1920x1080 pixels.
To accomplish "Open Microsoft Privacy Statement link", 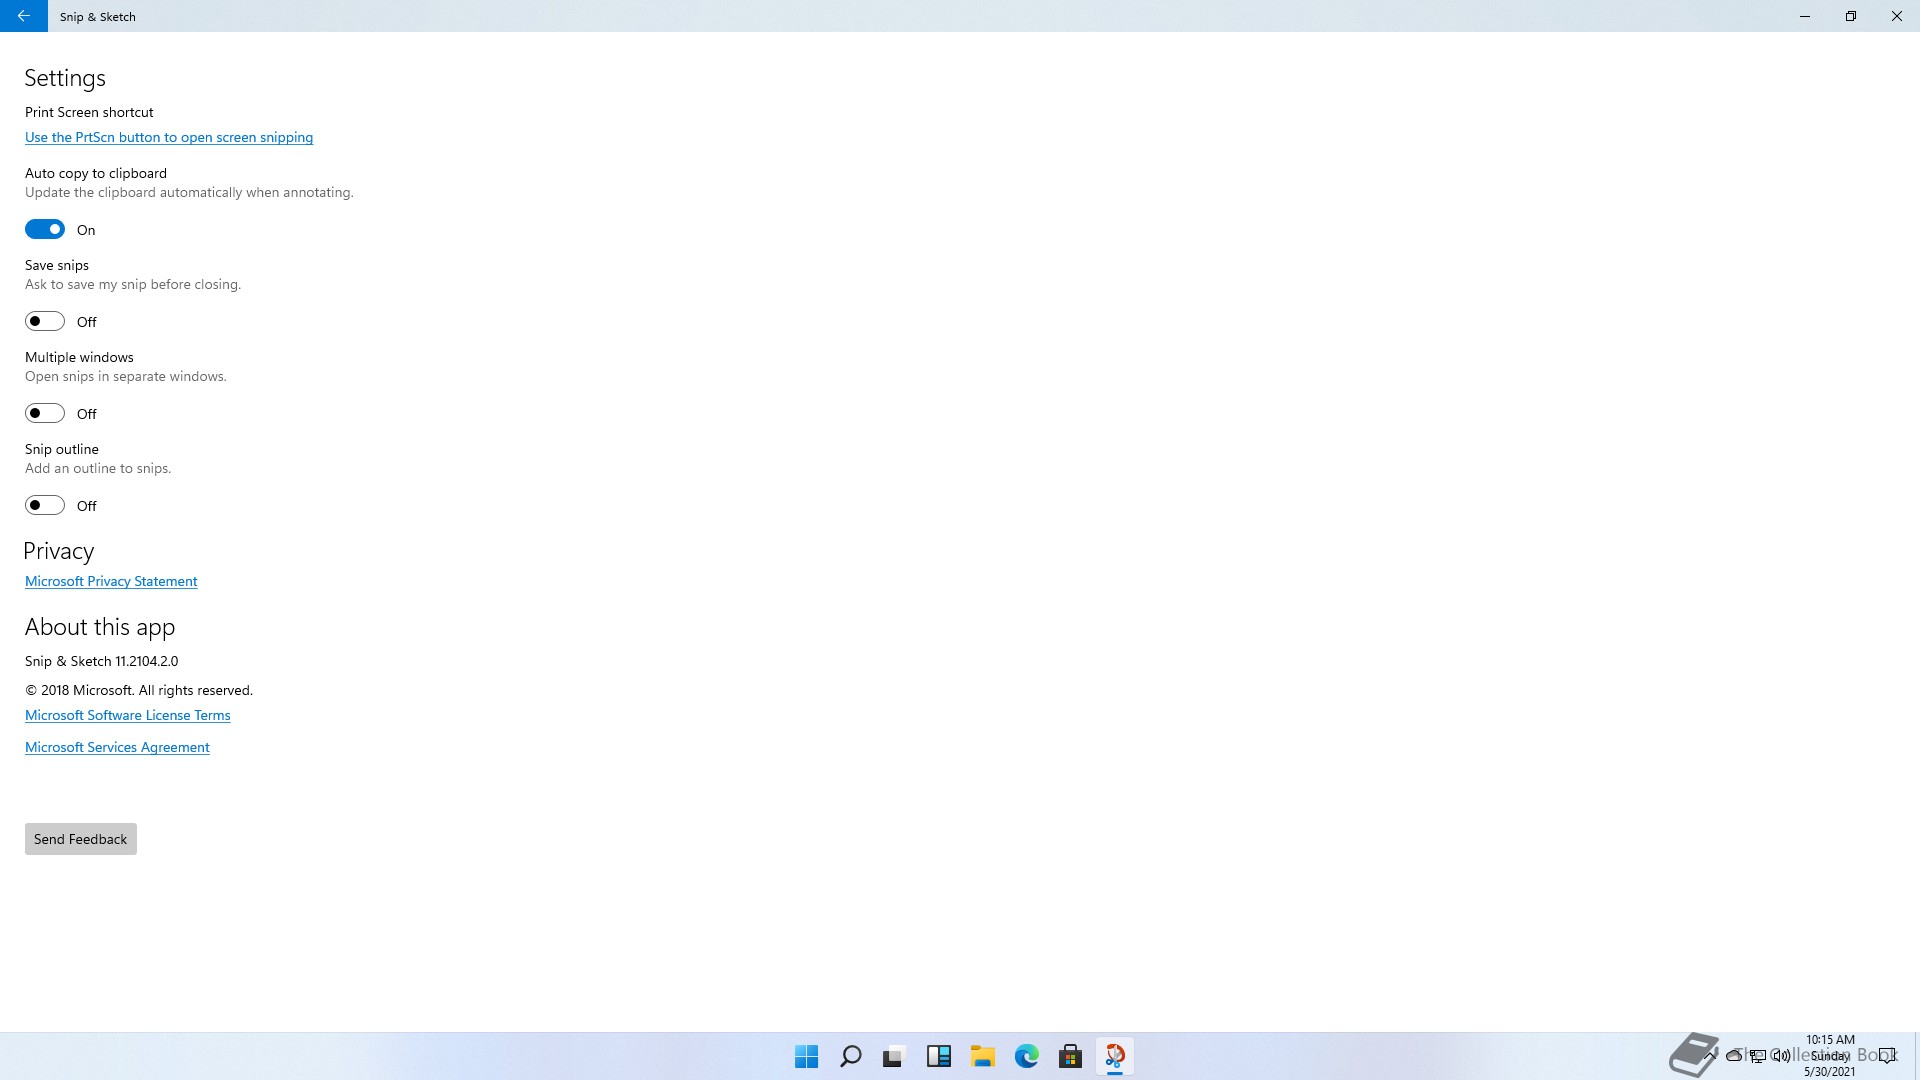I will (x=111, y=581).
